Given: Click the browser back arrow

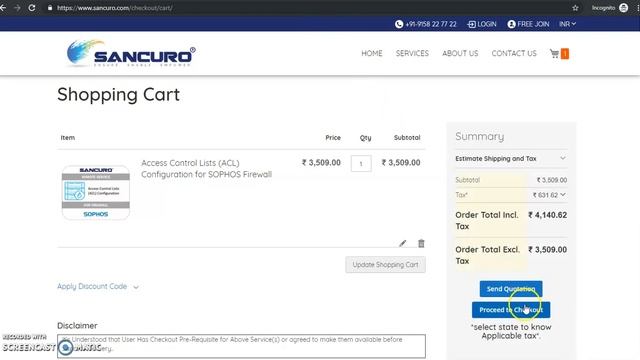Looking at the screenshot, I should [x=3, y=8].
